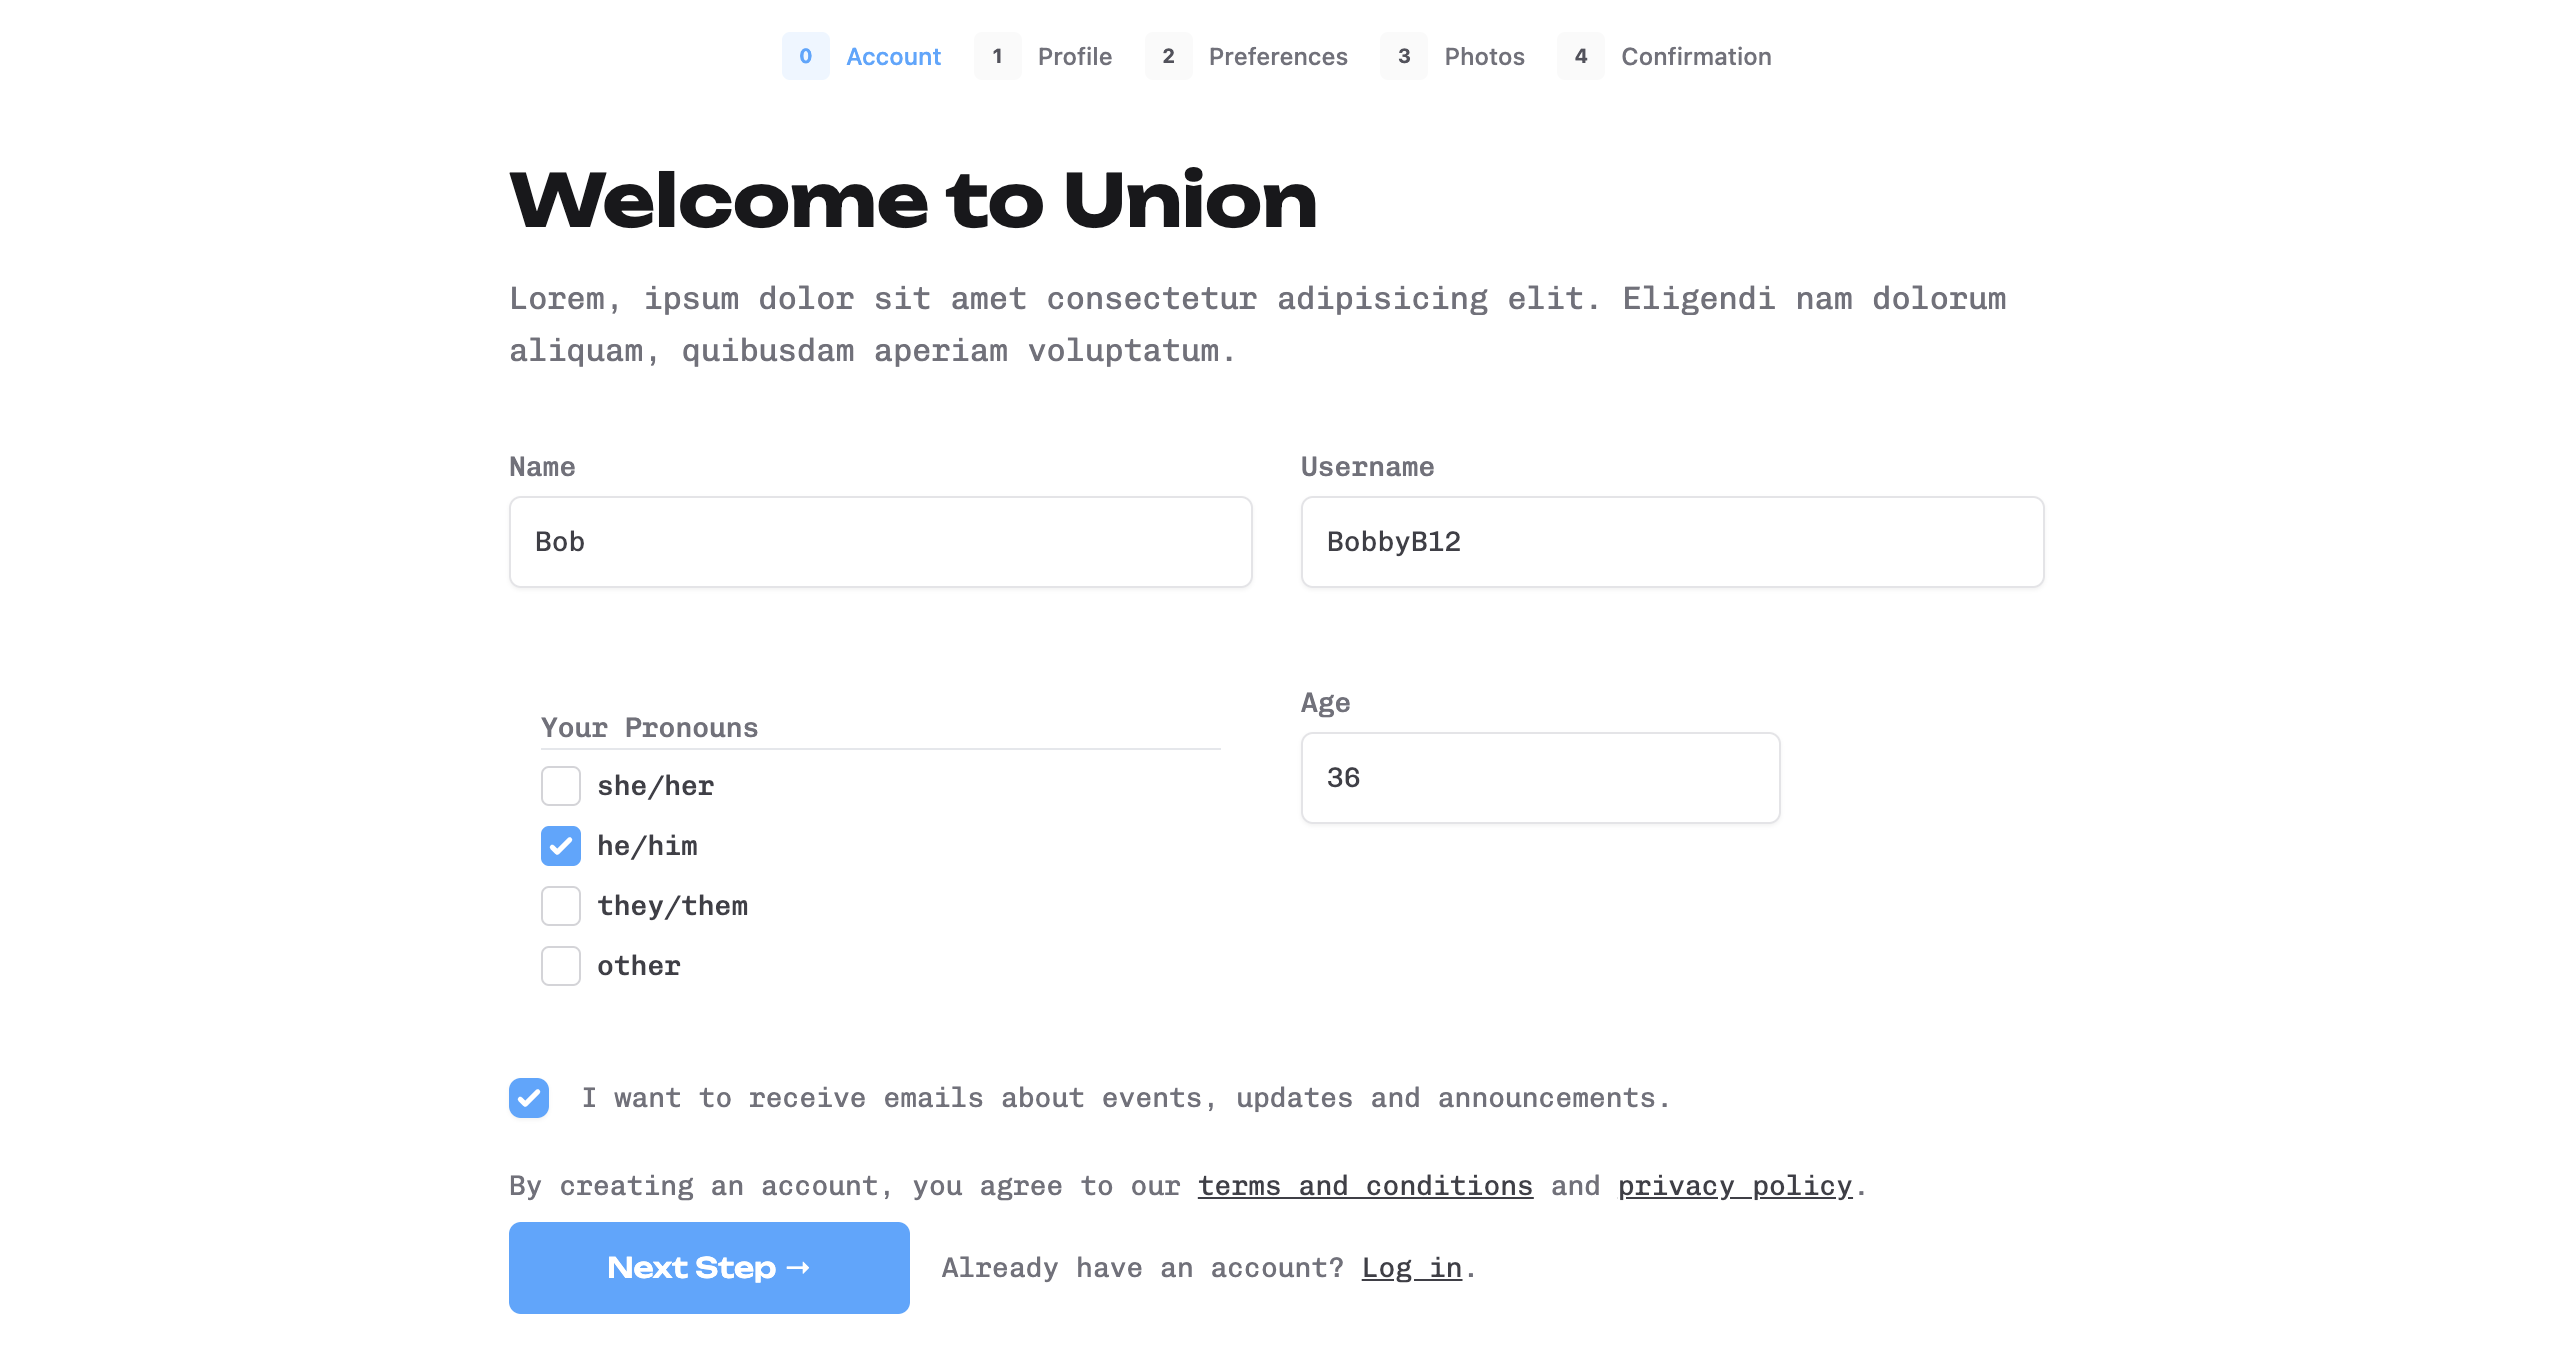The width and height of the screenshot is (2554, 1346).
Task: Click the Name field containing Bob
Action: [x=878, y=541]
